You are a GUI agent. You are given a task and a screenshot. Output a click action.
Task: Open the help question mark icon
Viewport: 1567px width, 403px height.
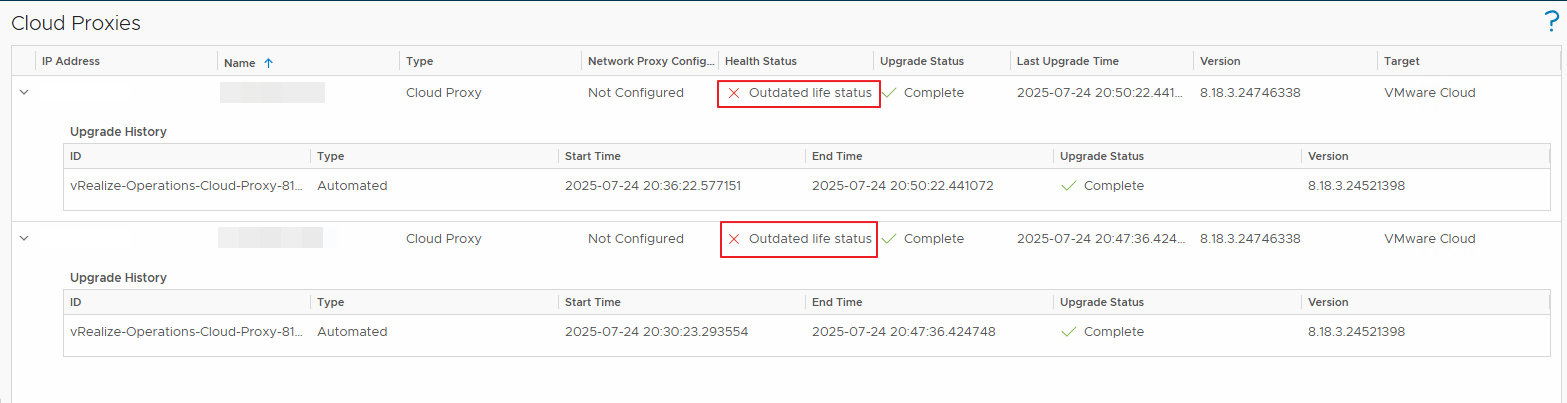click(1551, 23)
